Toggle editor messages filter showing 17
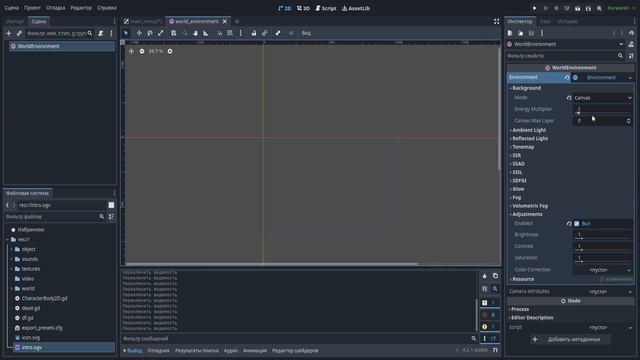Image resolution: width=640 pixels, height=360 pixels. tap(489, 338)
